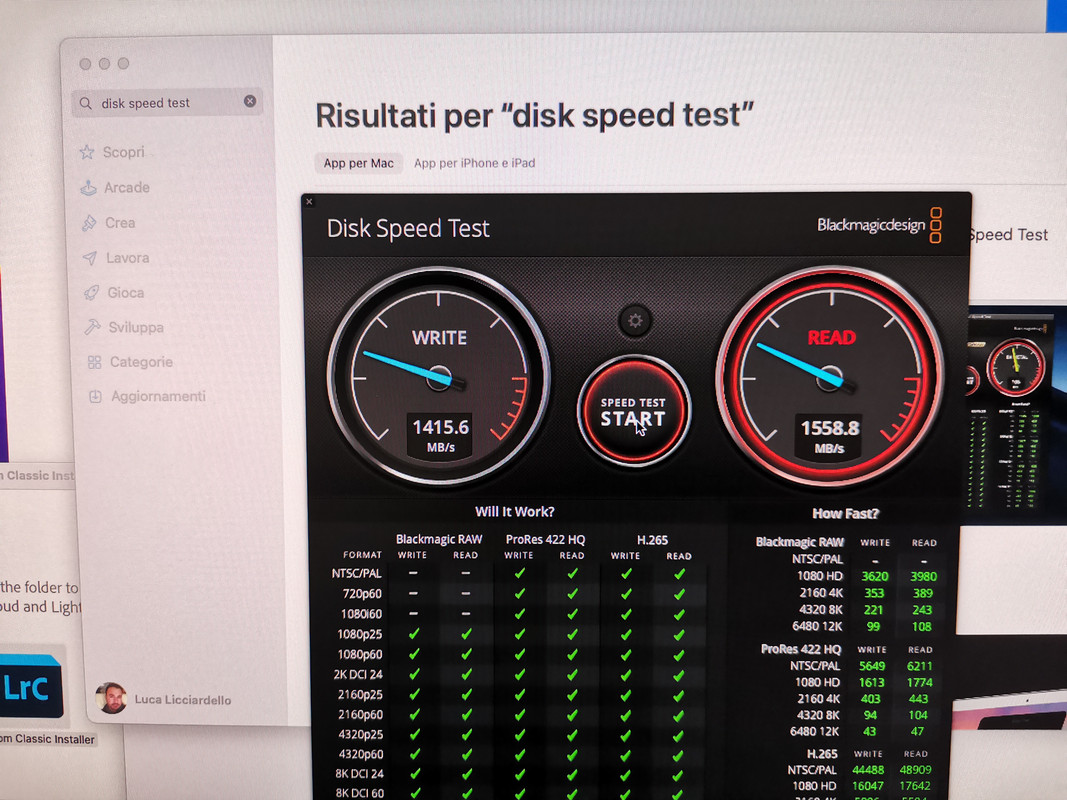The width and height of the screenshot is (1067, 800).
Task: Click the H.265 column header
Action: tap(652, 540)
